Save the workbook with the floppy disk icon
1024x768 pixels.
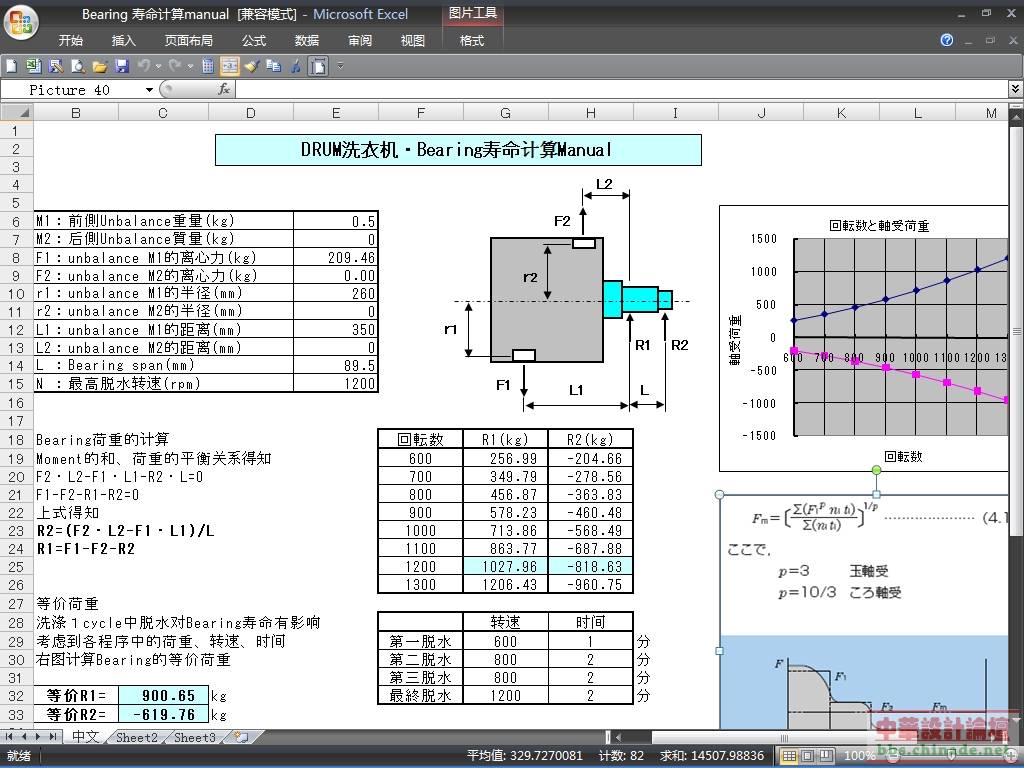pos(122,65)
